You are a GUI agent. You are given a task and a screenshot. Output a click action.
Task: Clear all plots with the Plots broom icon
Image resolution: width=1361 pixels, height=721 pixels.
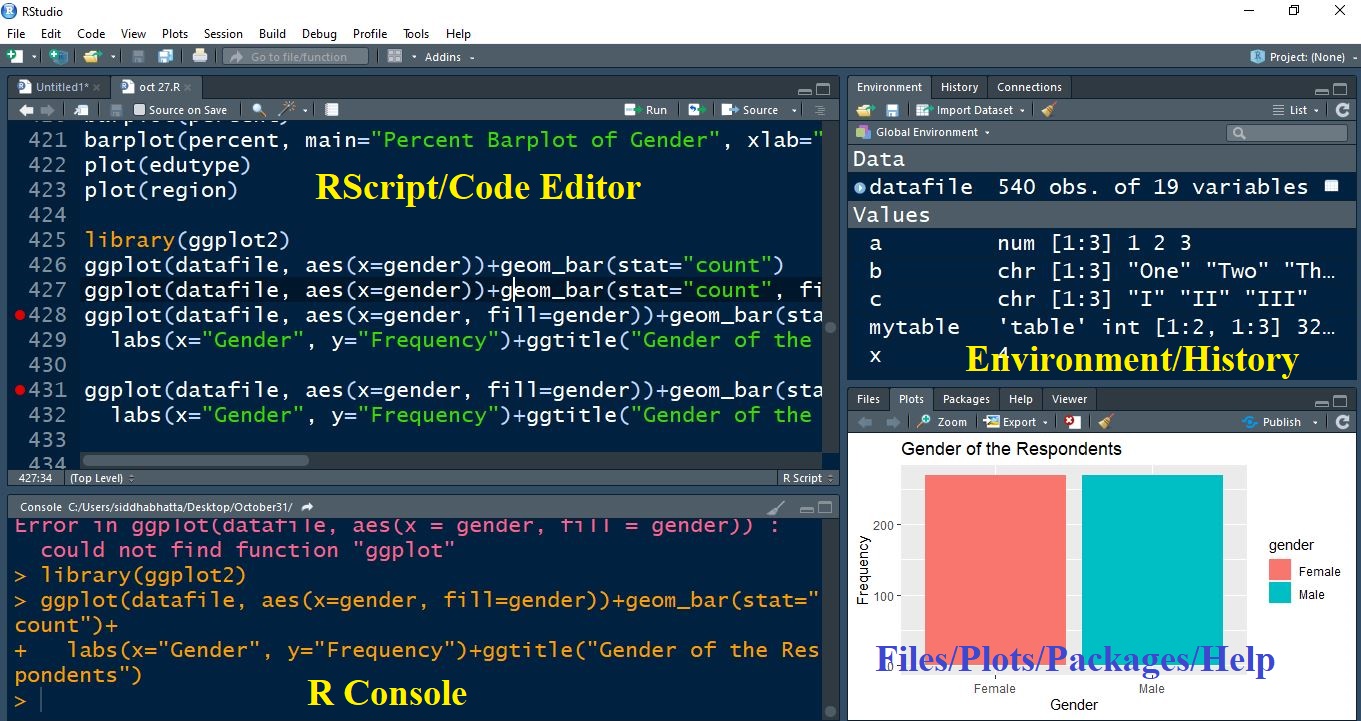tap(1104, 422)
